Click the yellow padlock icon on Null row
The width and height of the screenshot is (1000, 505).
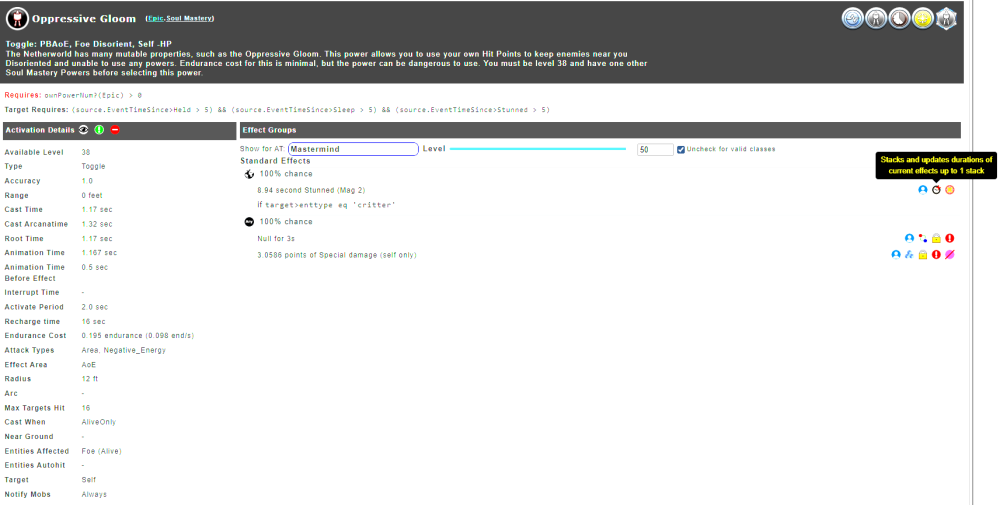(x=936, y=238)
